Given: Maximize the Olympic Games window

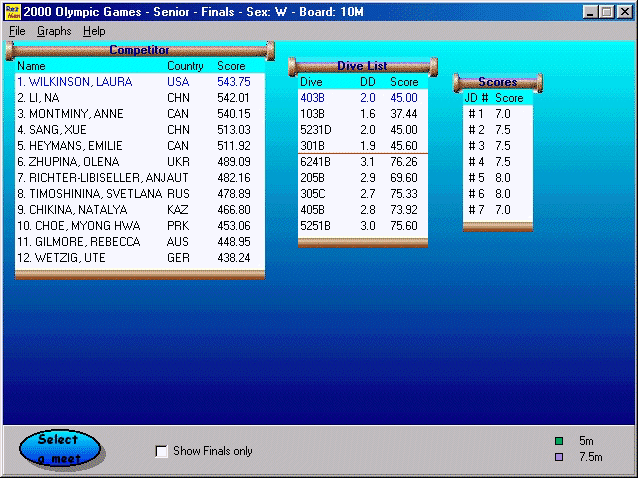Looking at the screenshot, I should click(606, 12).
